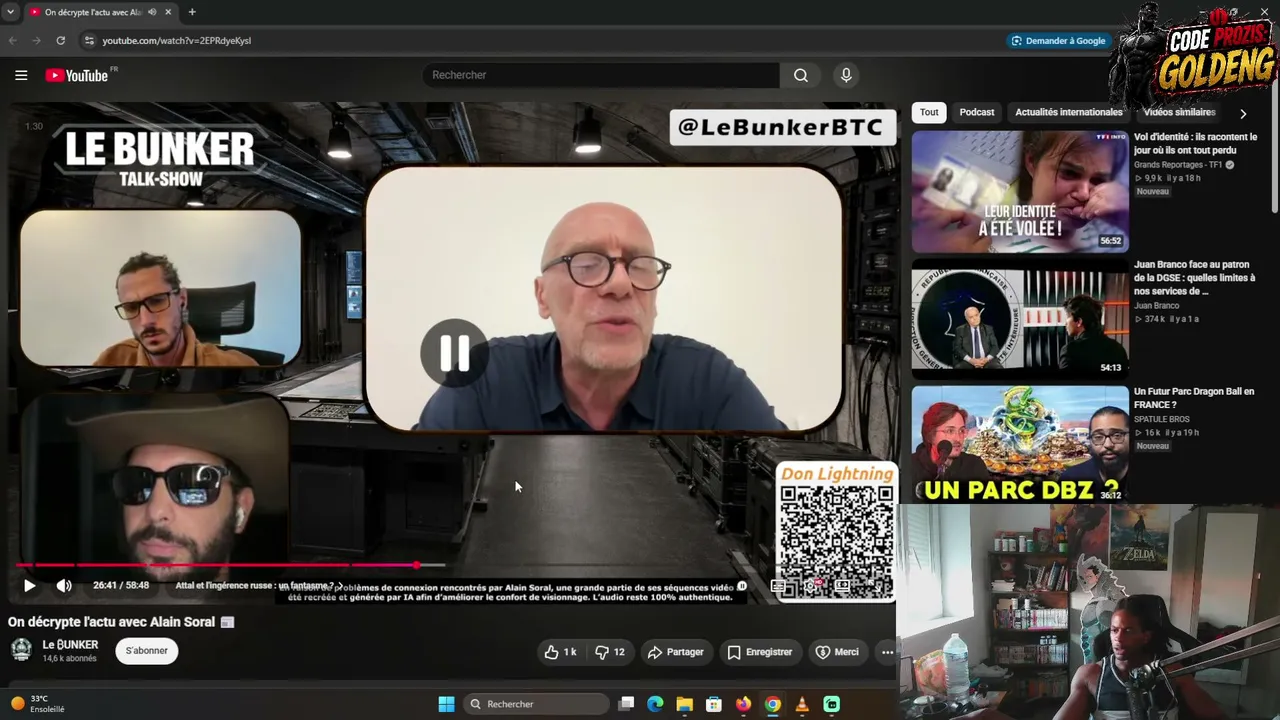Toggle autoplay switch in the player
The image size is (1280, 720).
[742, 586]
